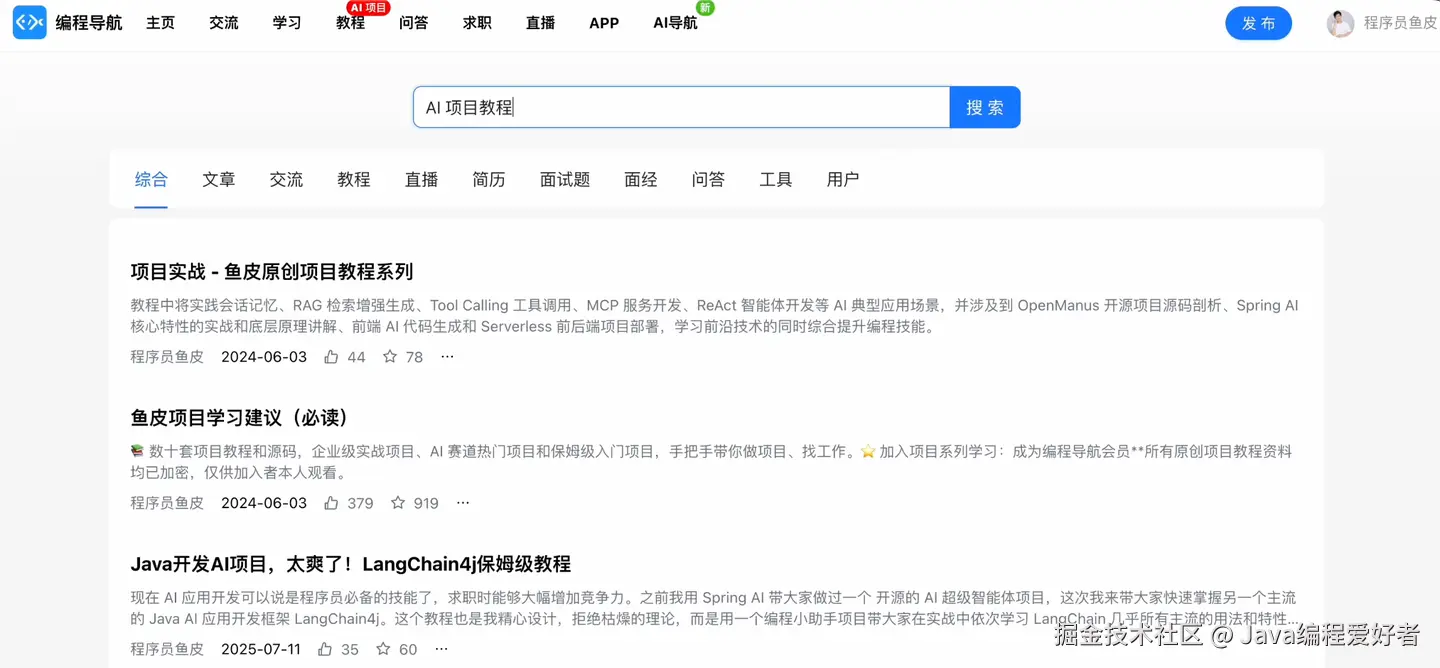The height and width of the screenshot is (668, 1440).
Task: Open Java开发AI项目 LangChain4j保姆级教程 result
Action: pos(351,564)
